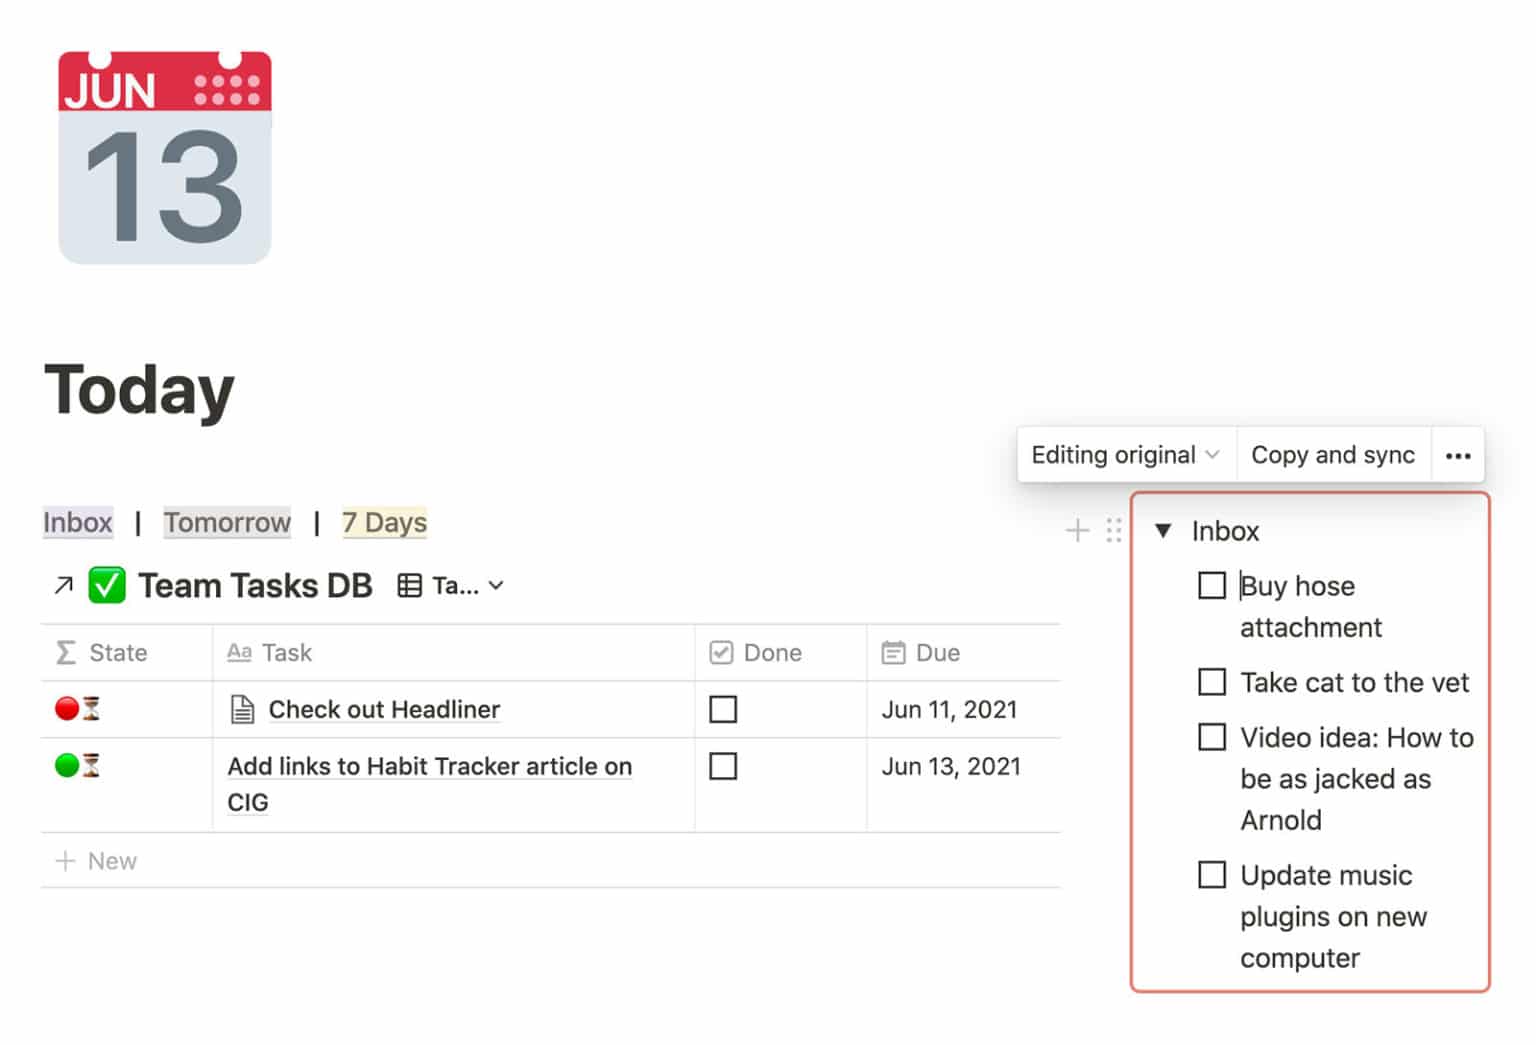Grab the six-dot drag handle near Inbox
Screen dimensions: 1536x1045
pos(1113,531)
